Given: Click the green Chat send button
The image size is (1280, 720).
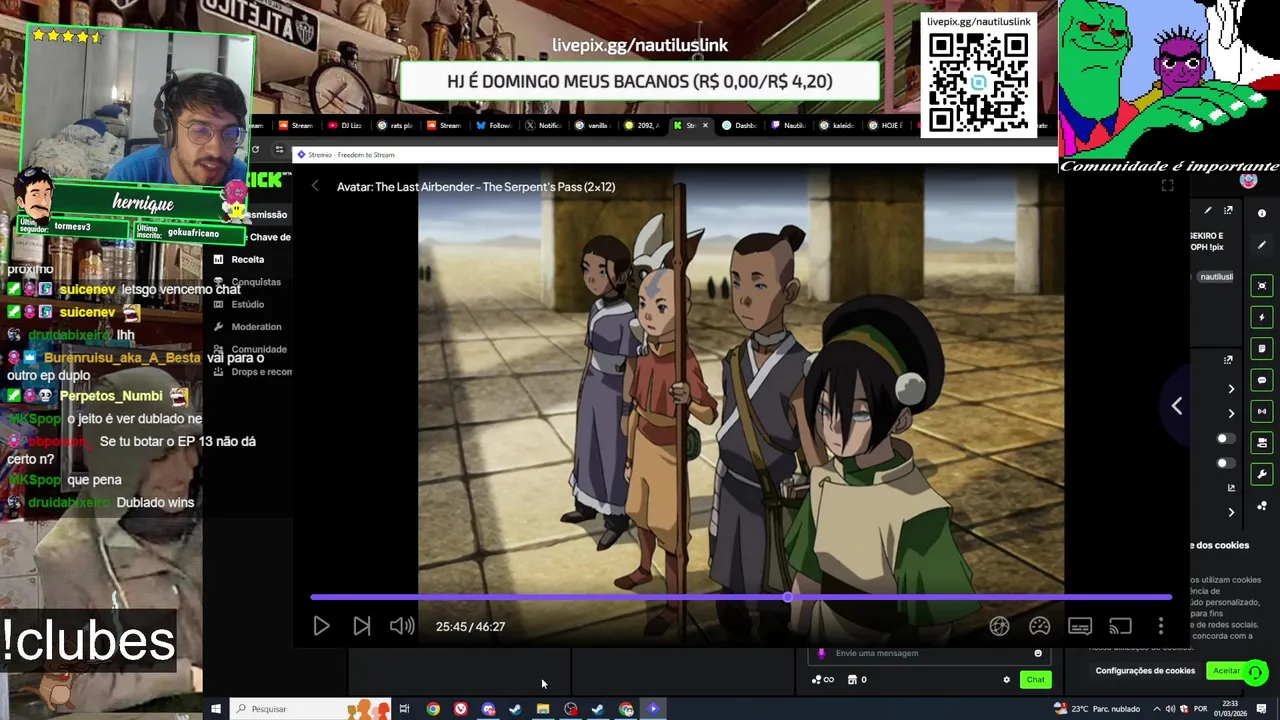Looking at the screenshot, I should pyautogui.click(x=1035, y=680).
